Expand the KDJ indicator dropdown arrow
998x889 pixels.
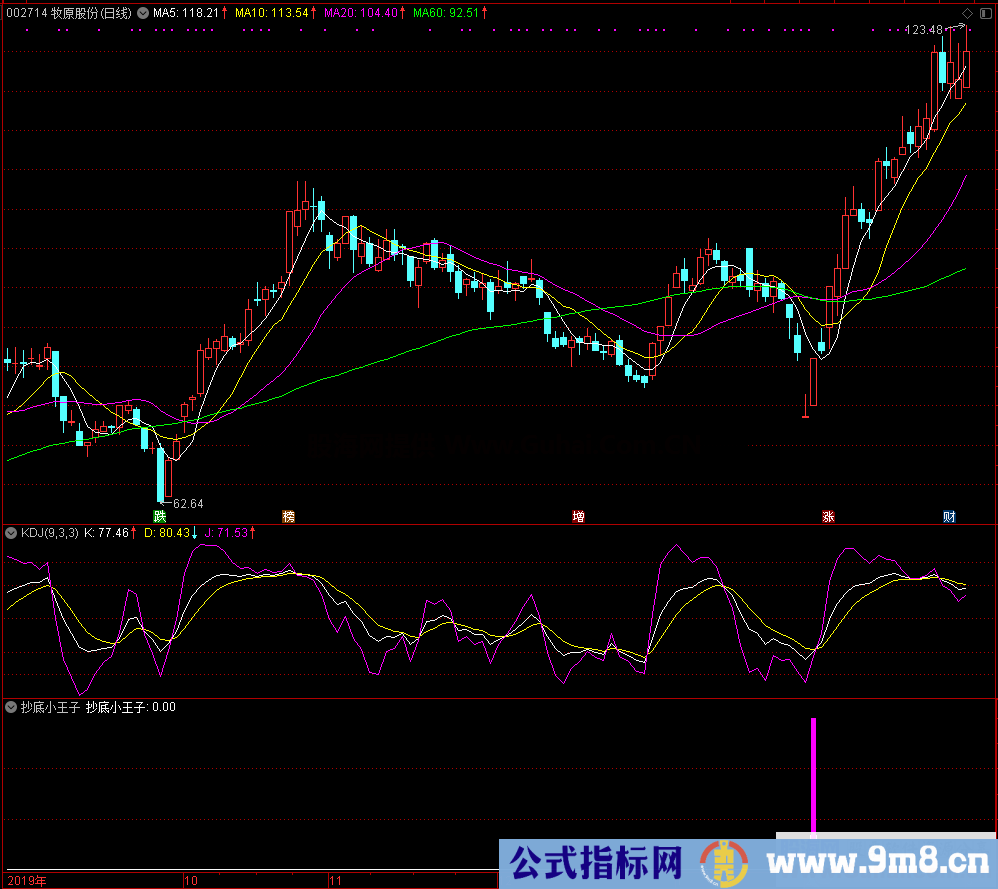point(11,533)
